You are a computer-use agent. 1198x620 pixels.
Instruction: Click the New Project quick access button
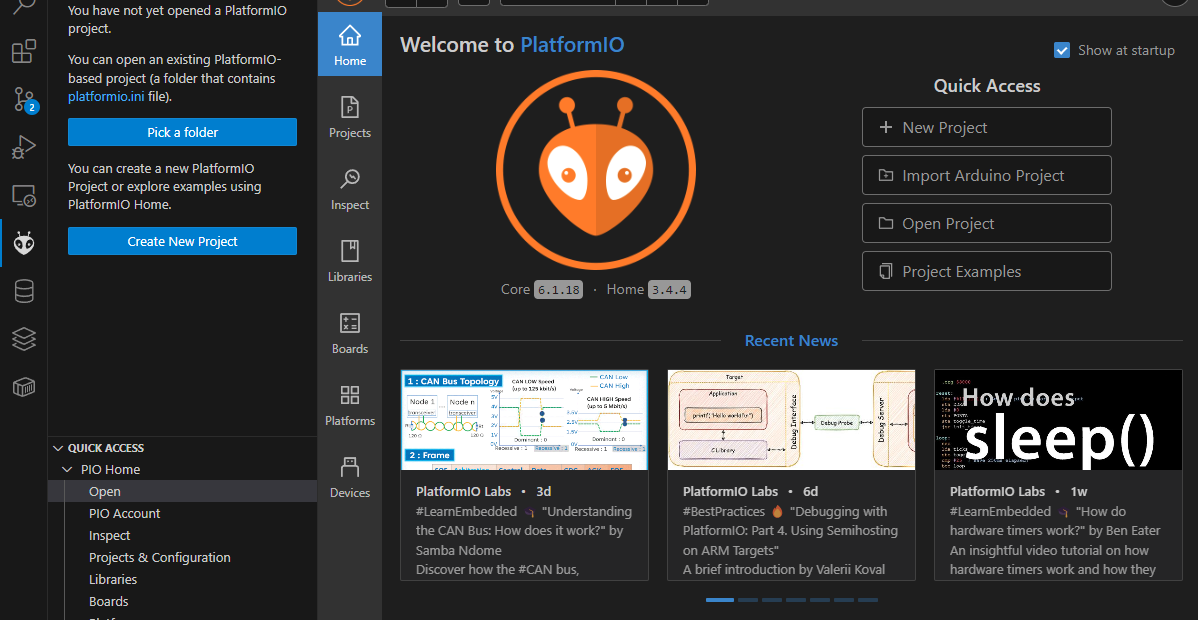point(986,128)
